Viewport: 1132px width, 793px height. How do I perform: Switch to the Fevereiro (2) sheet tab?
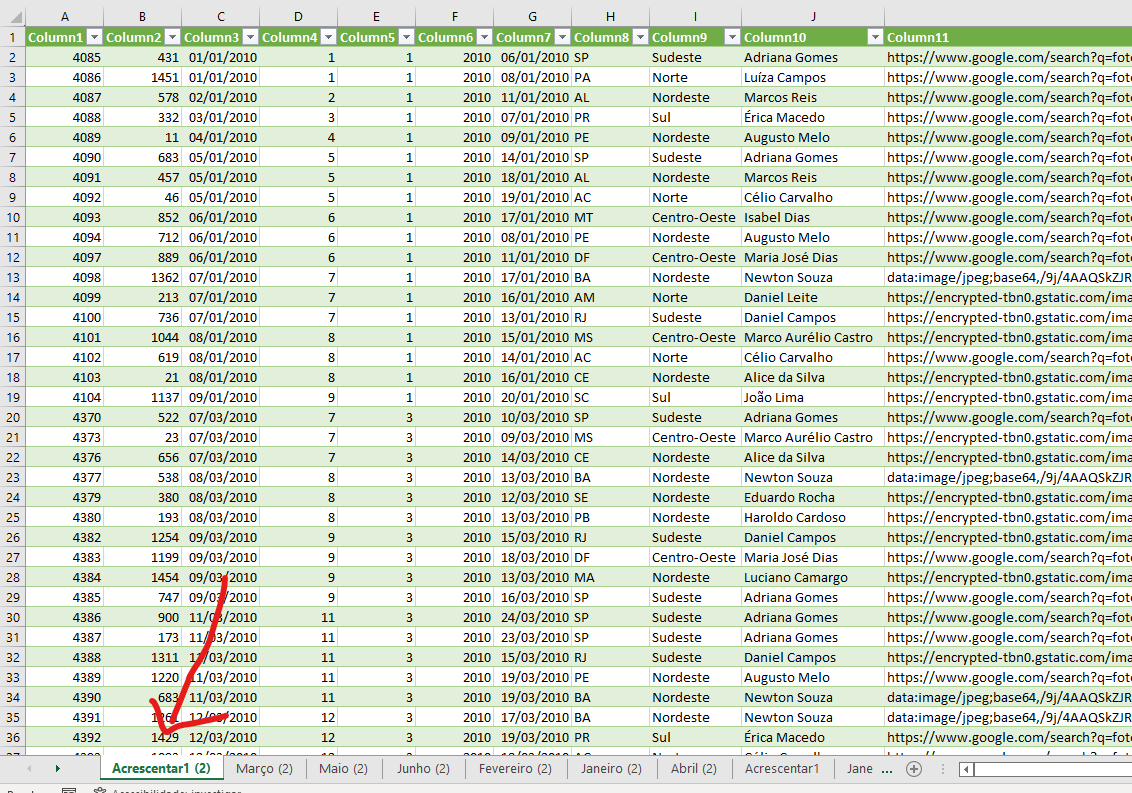515,768
